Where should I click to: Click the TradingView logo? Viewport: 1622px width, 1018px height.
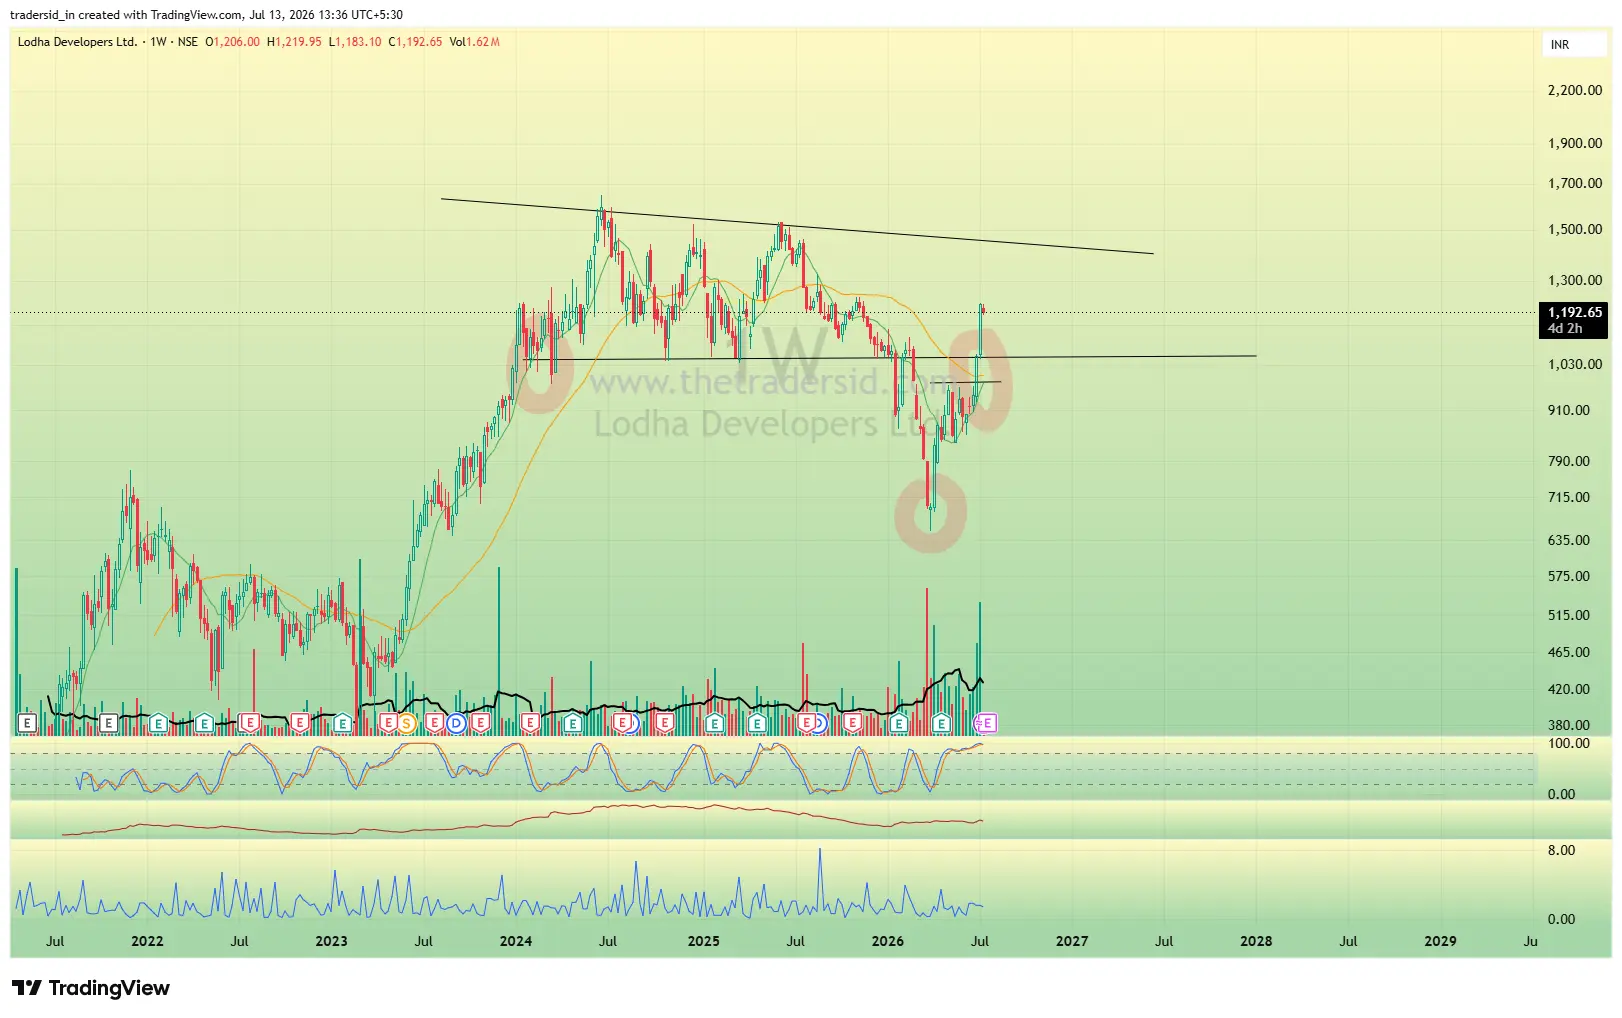[91, 988]
